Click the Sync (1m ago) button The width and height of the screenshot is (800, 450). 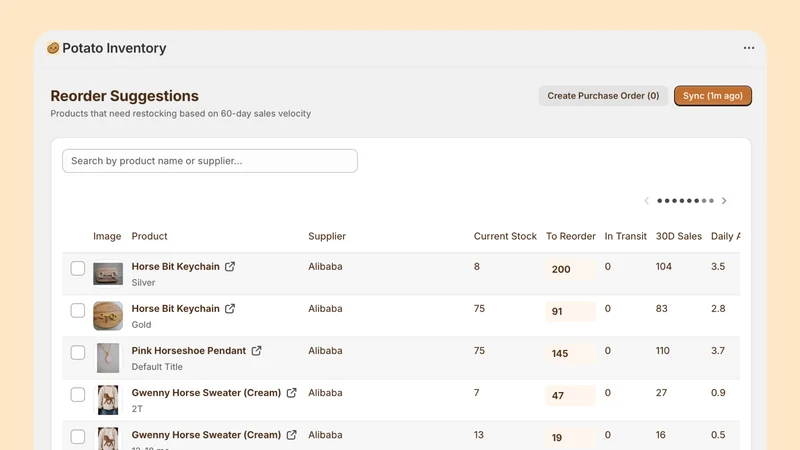tap(713, 96)
